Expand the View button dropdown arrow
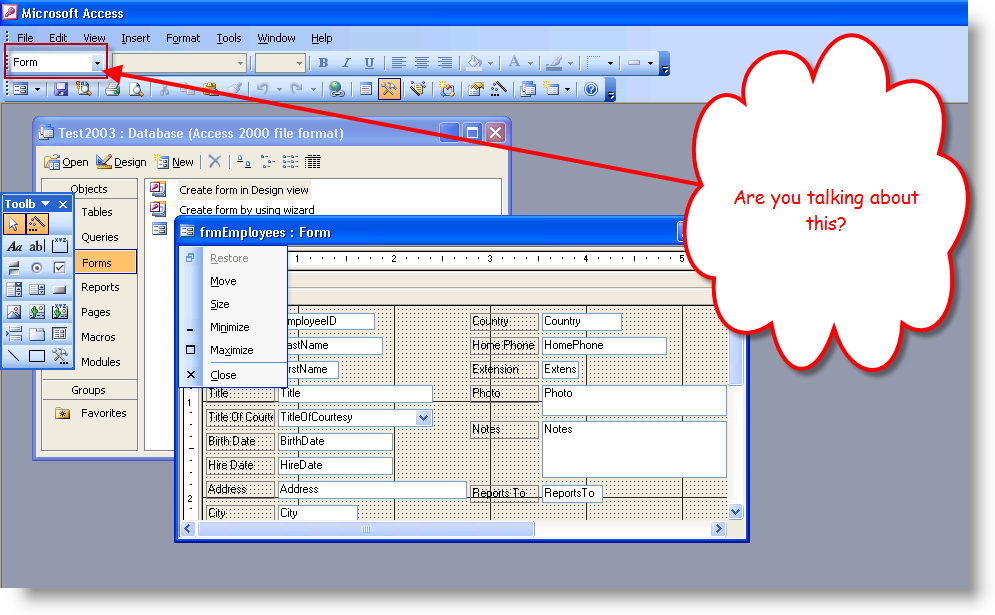This screenshot has width=995, height=615. [37, 89]
